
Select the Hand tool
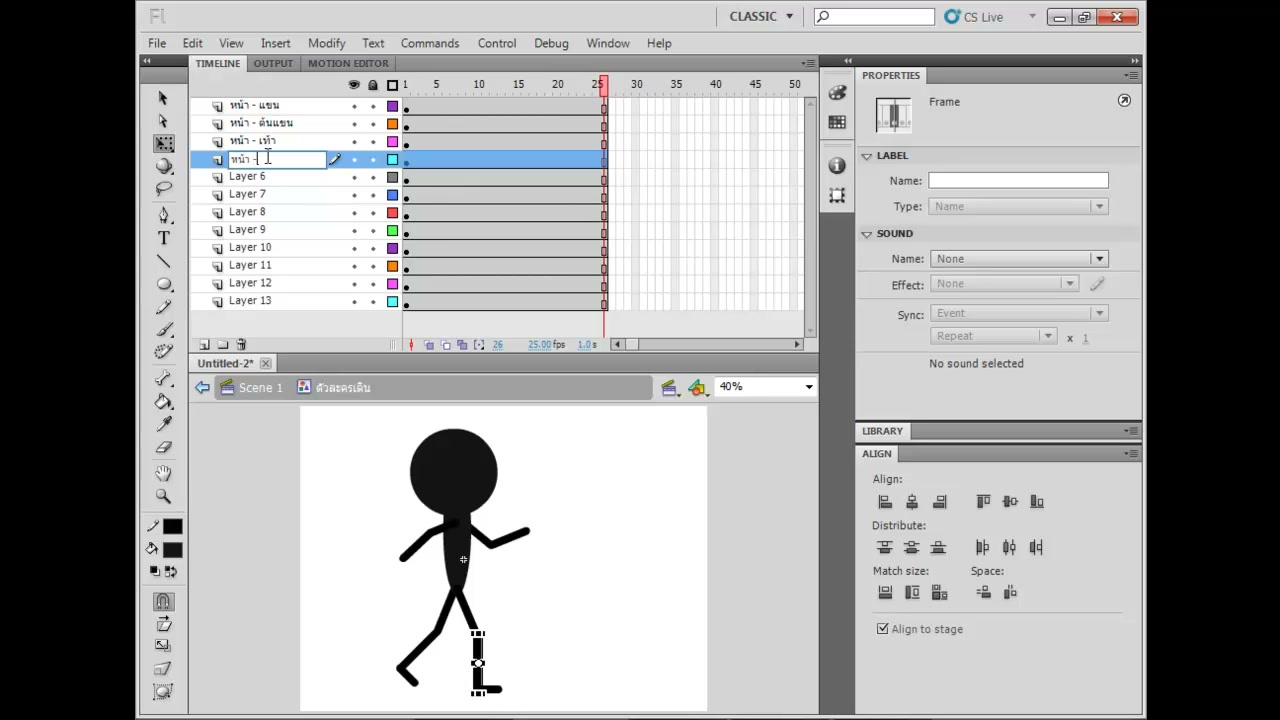pos(164,473)
